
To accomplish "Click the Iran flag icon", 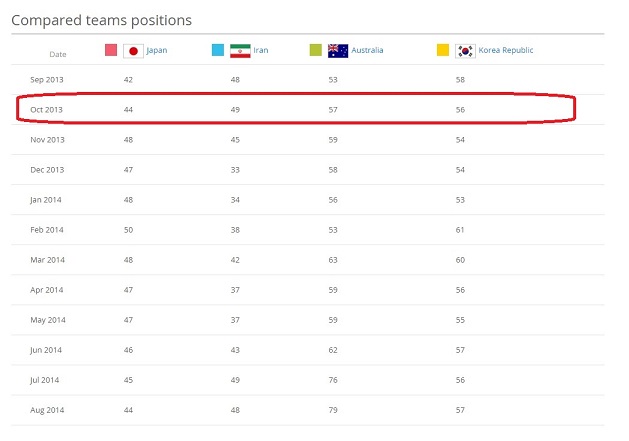I will (240, 51).
